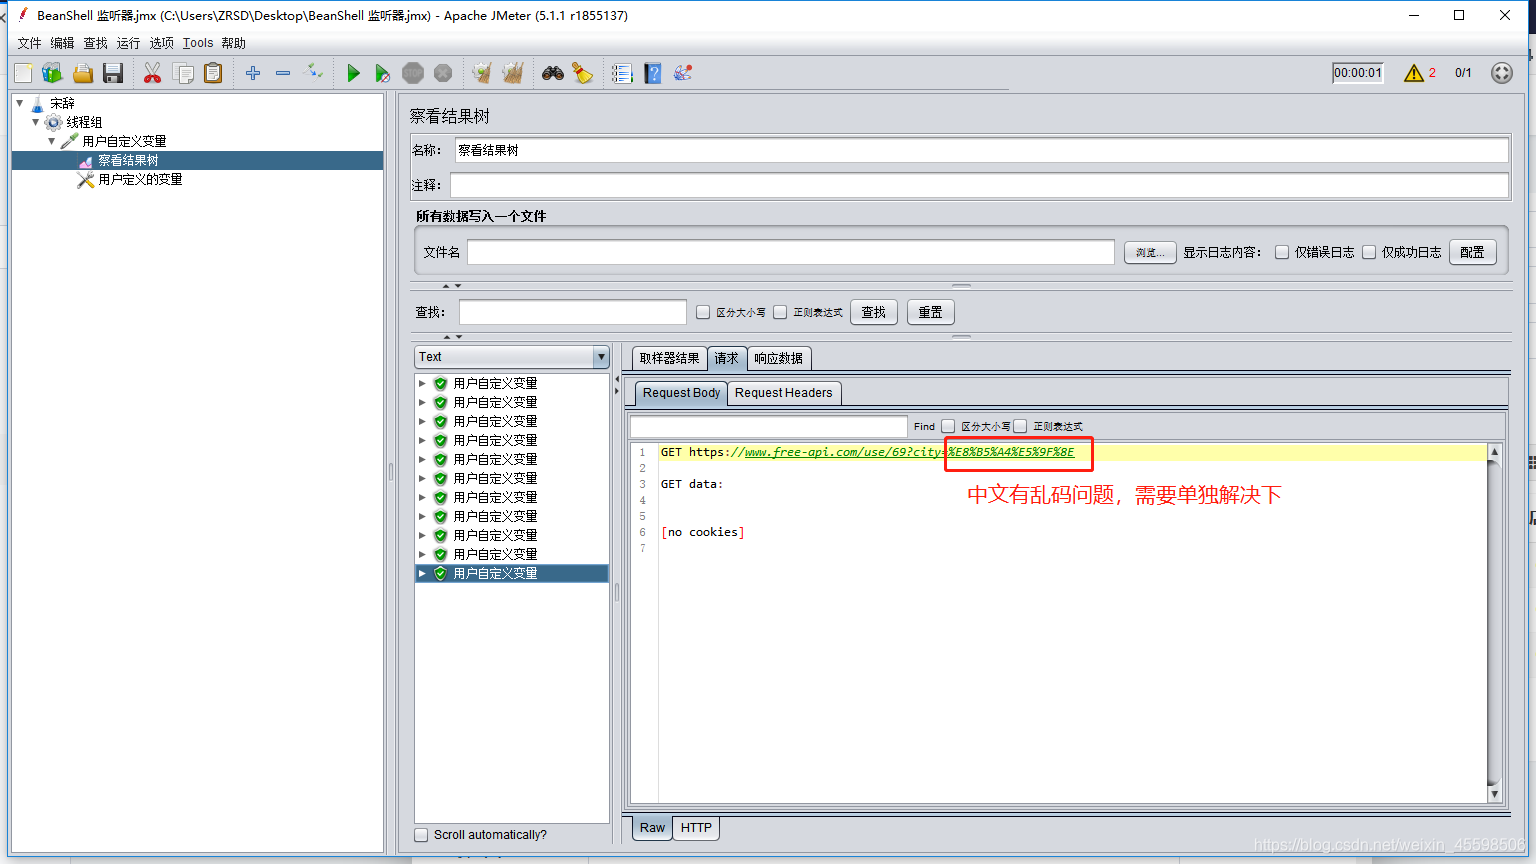Clear all results with double broom icon
Image resolution: width=1536 pixels, height=864 pixels.
point(513,73)
